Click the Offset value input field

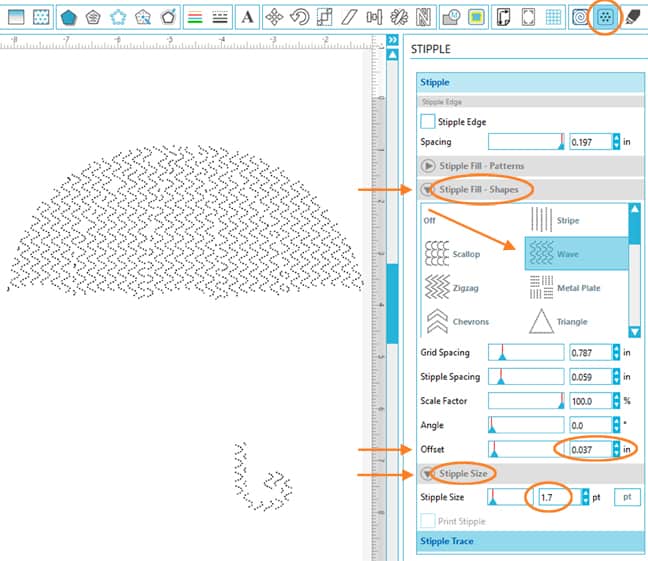pyautogui.click(x=588, y=450)
